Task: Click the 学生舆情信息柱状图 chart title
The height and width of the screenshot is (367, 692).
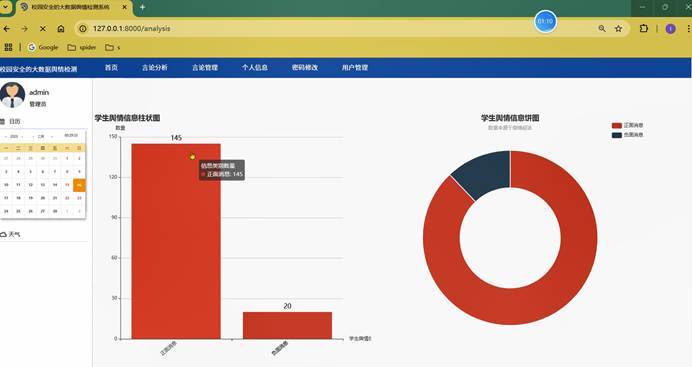Action: 127,118
